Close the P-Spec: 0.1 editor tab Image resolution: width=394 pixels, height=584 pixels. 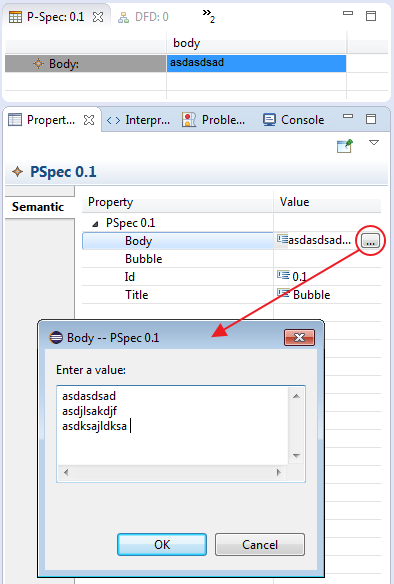tap(98, 17)
